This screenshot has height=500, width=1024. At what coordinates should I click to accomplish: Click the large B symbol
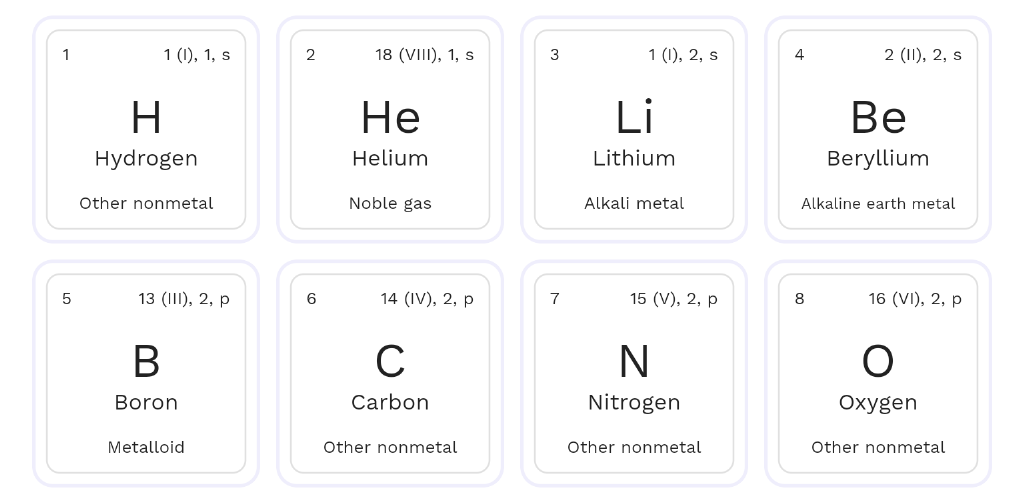click(146, 362)
